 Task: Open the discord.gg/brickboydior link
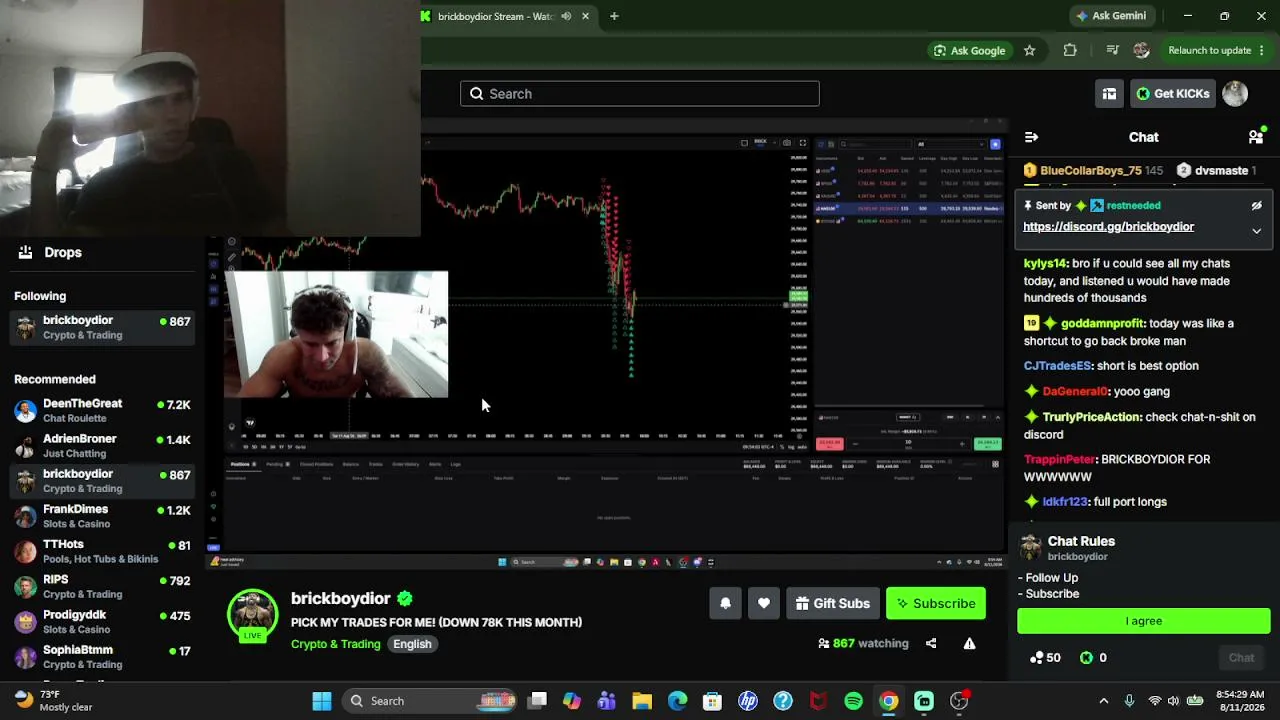click(x=1108, y=227)
